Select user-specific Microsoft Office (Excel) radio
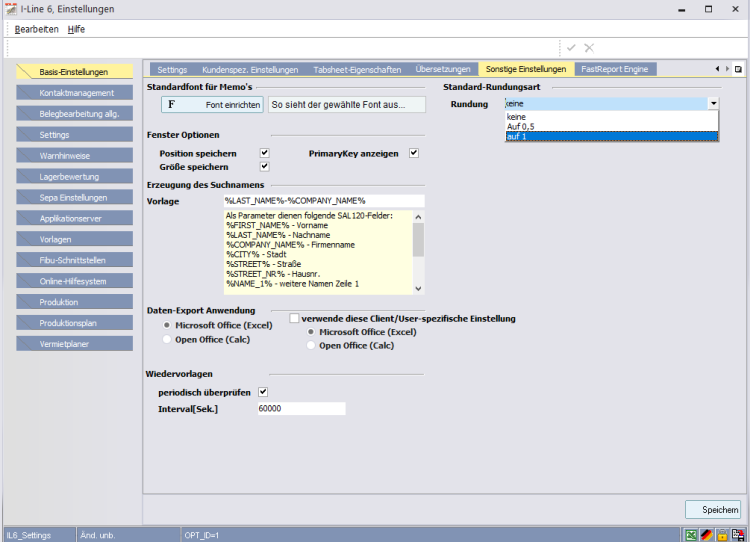The image size is (750, 542). pos(311,332)
